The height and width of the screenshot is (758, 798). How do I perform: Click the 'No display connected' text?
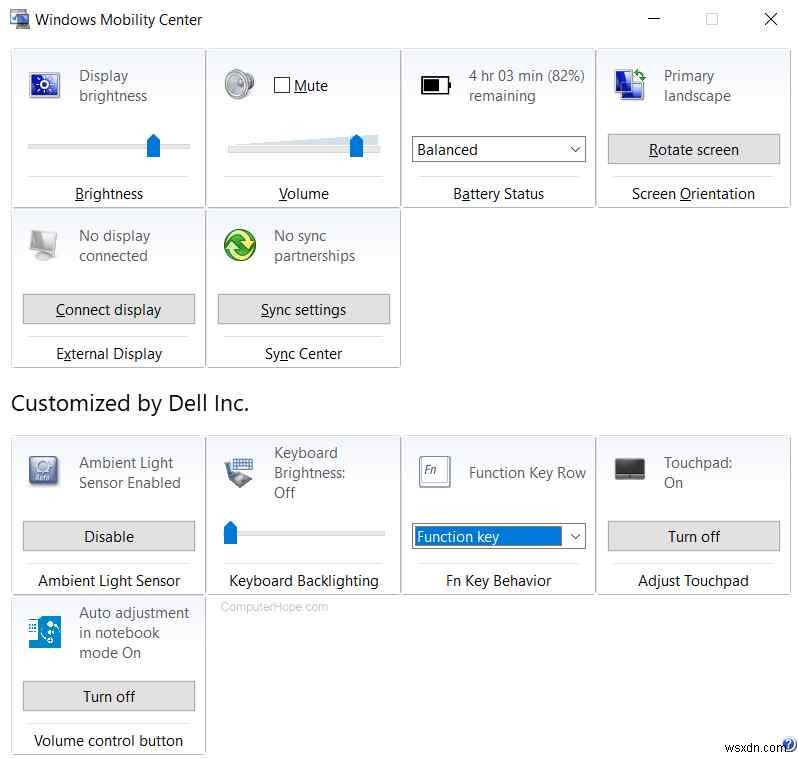(x=115, y=245)
